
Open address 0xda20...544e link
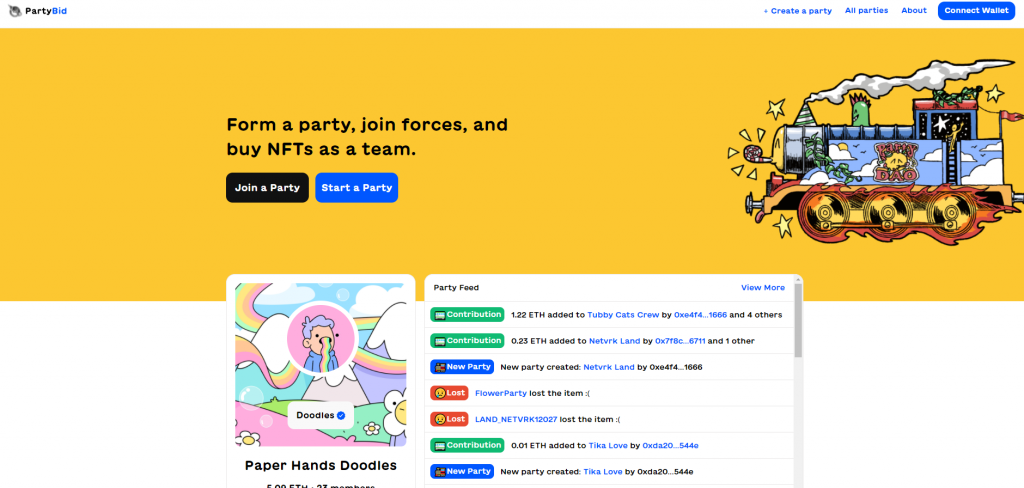(x=671, y=446)
